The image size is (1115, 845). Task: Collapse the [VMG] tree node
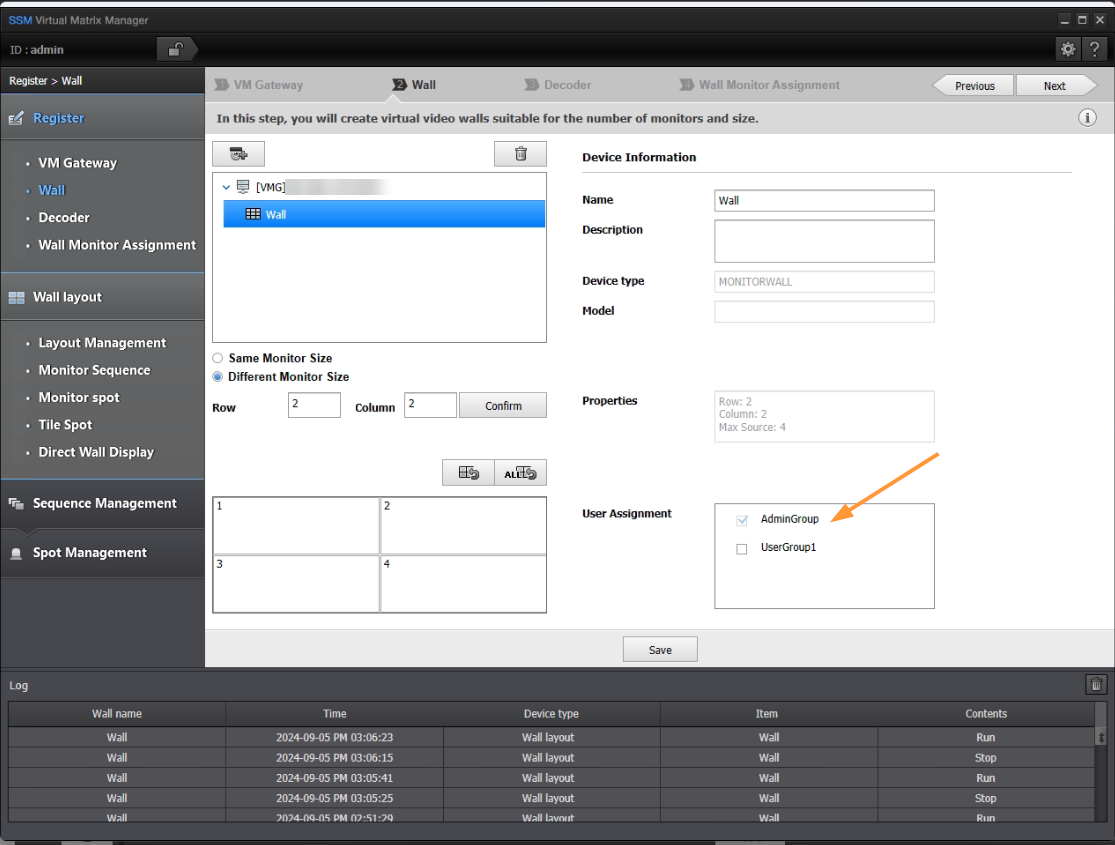[226, 187]
